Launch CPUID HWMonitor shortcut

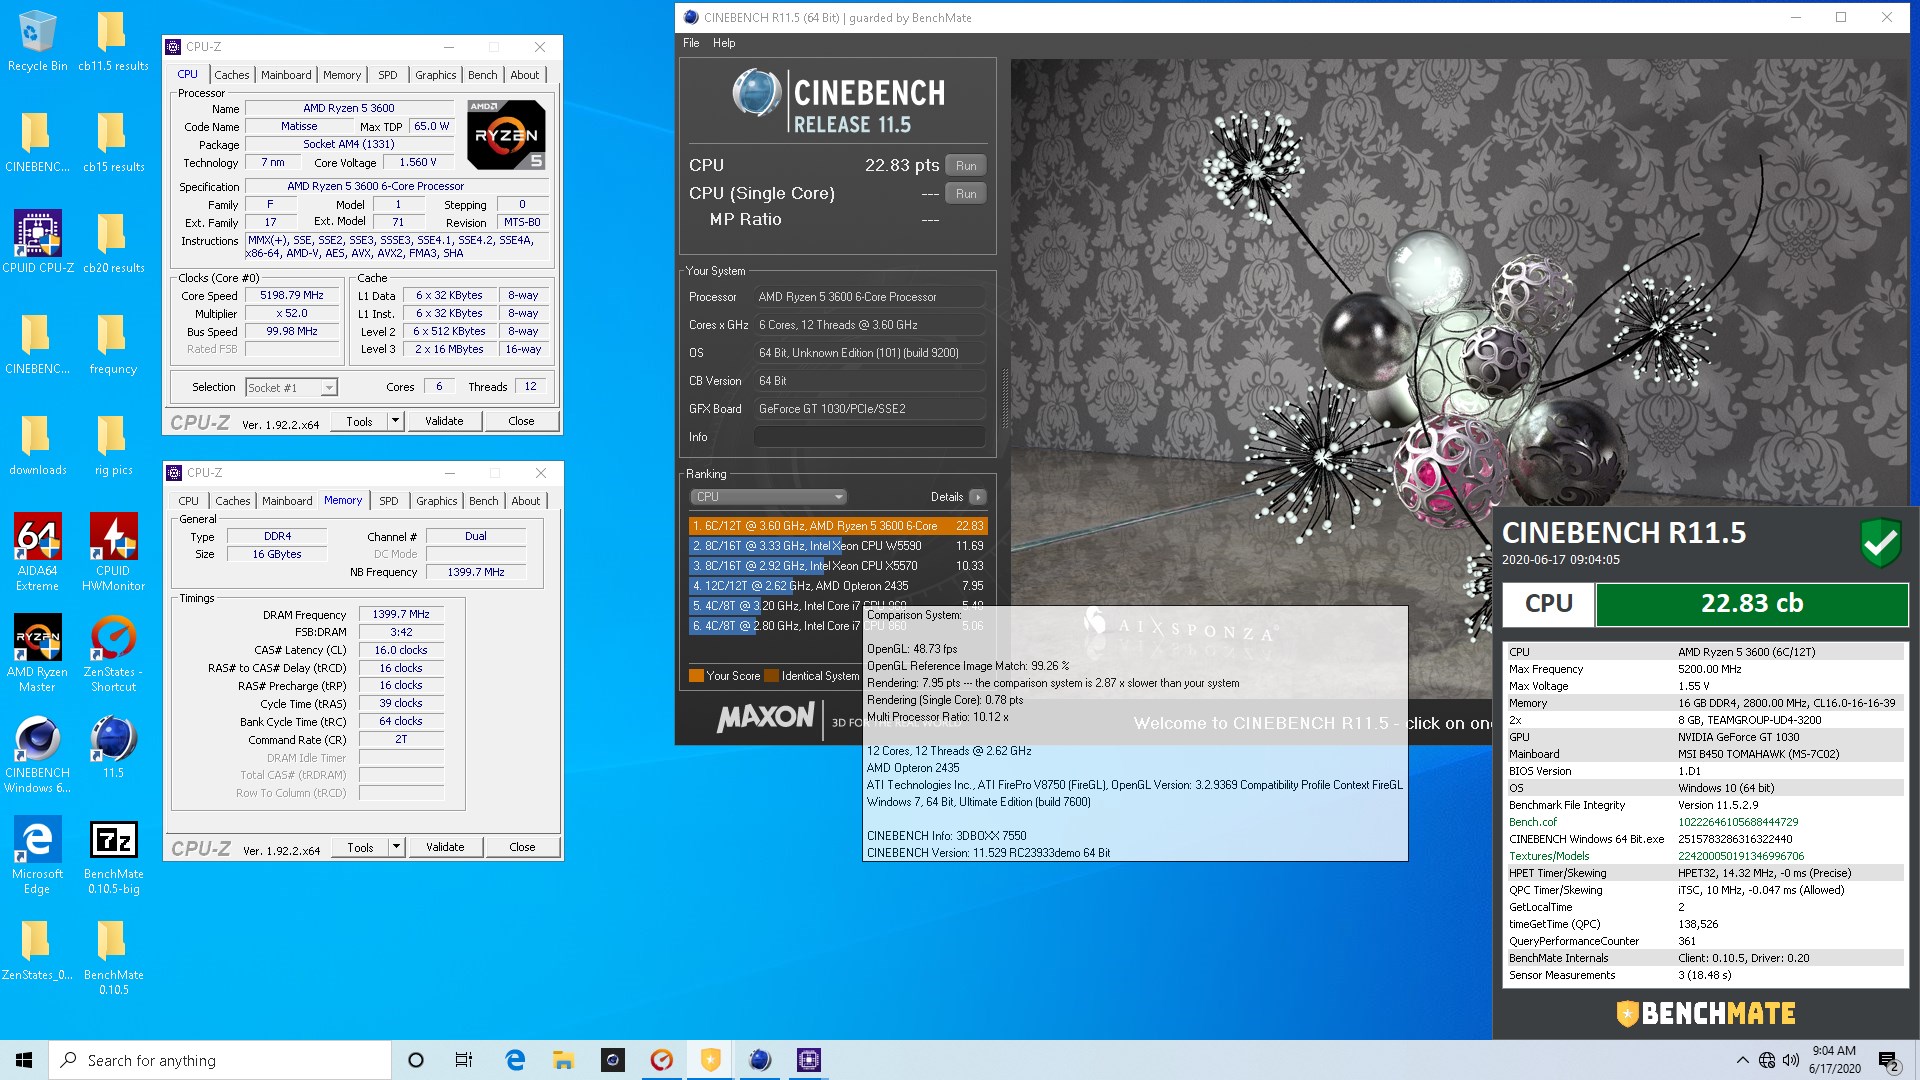click(x=113, y=552)
